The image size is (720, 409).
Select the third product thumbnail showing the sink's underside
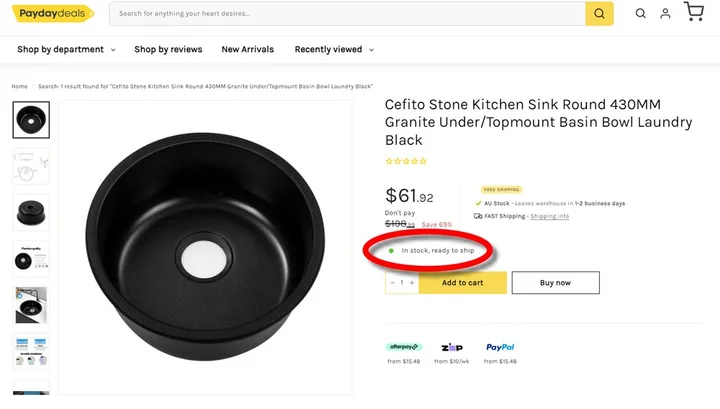pos(31,212)
